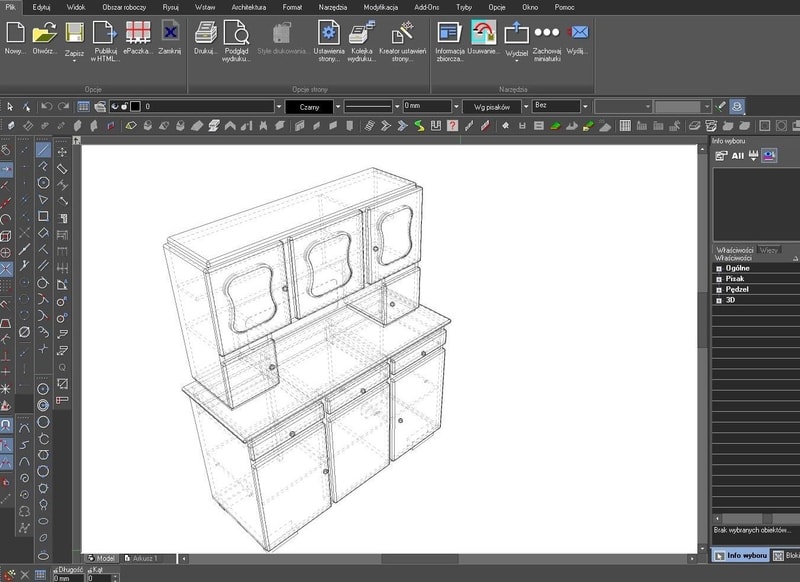Click the Nowy (new file) icon
The height and width of the screenshot is (582, 800).
[14, 32]
